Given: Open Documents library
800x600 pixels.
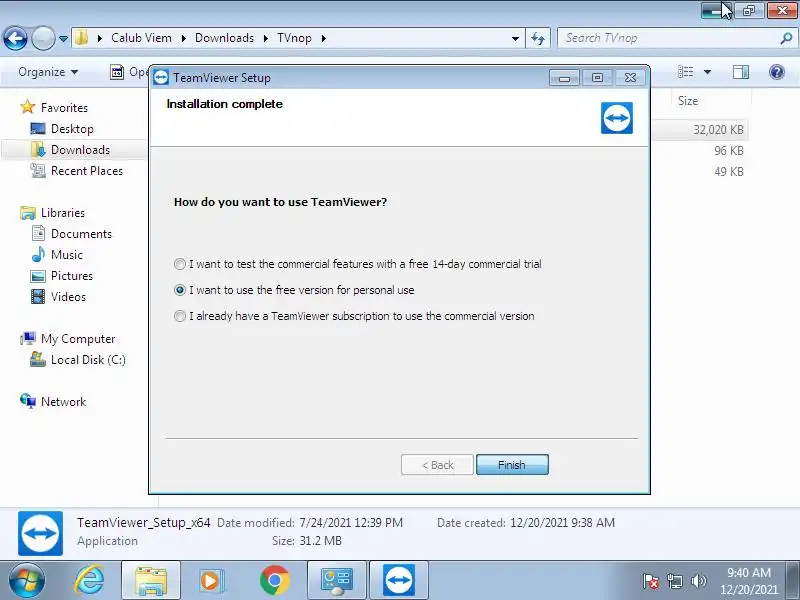Looking at the screenshot, I should click(81, 234).
